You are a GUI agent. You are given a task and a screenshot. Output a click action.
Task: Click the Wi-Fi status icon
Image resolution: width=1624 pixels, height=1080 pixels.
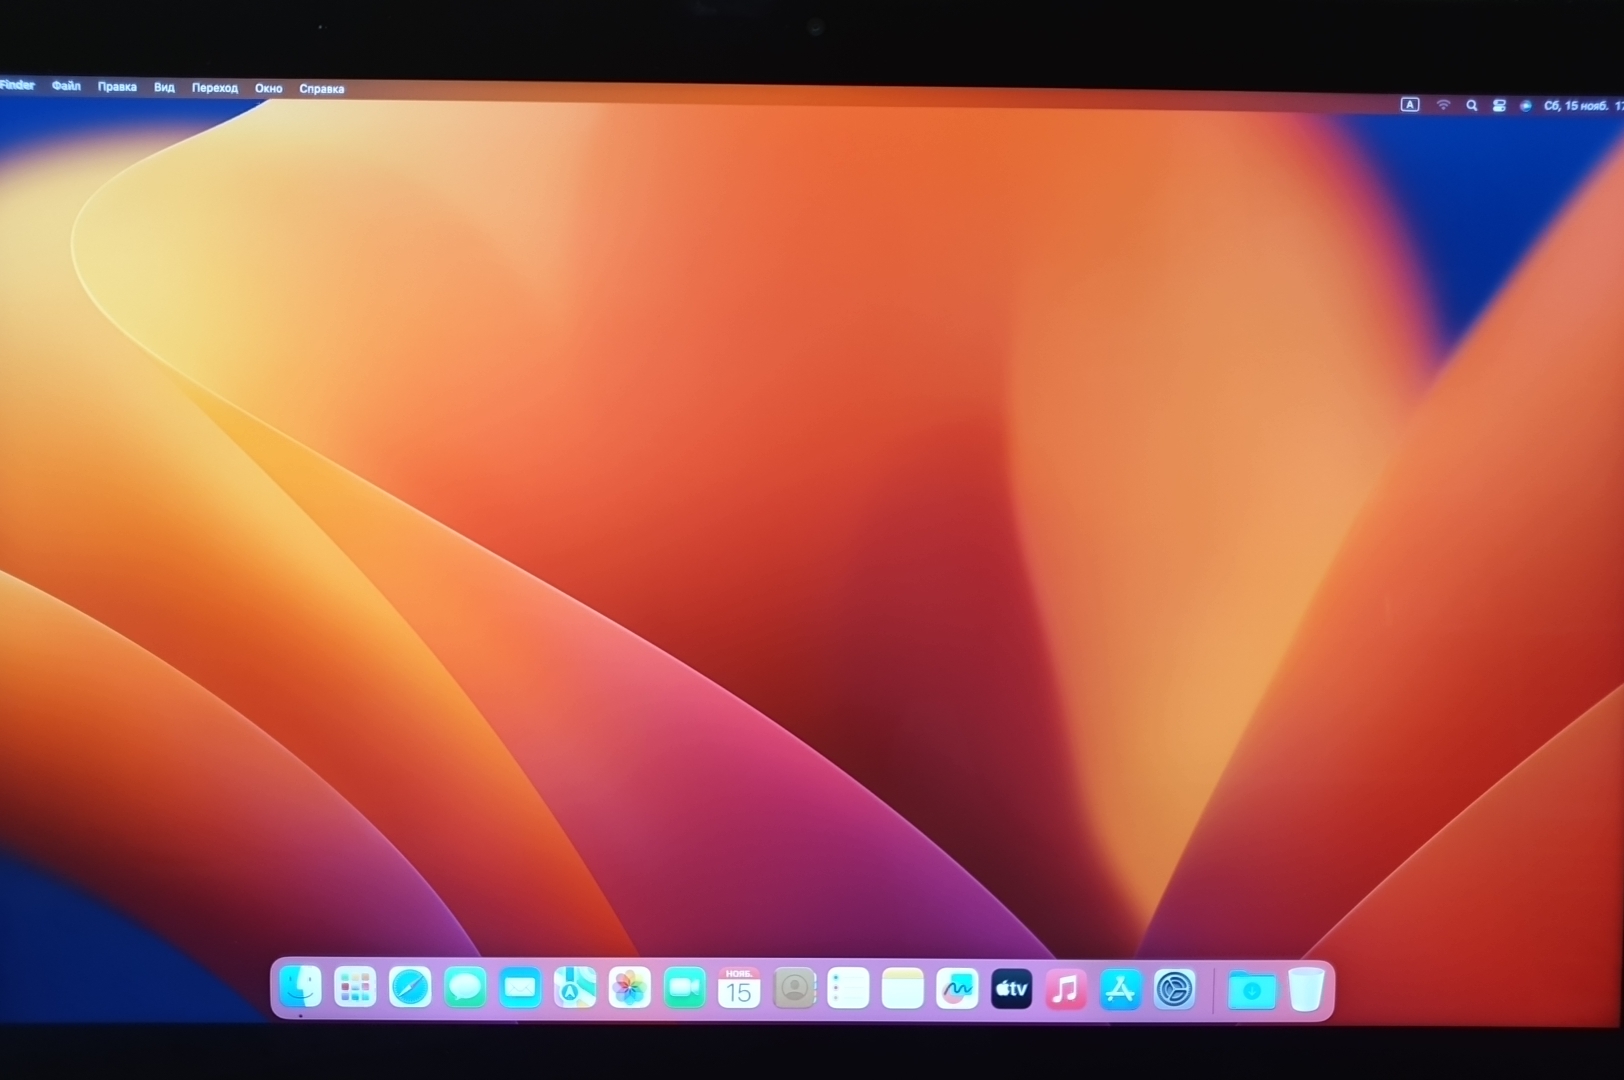[x=1443, y=105]
